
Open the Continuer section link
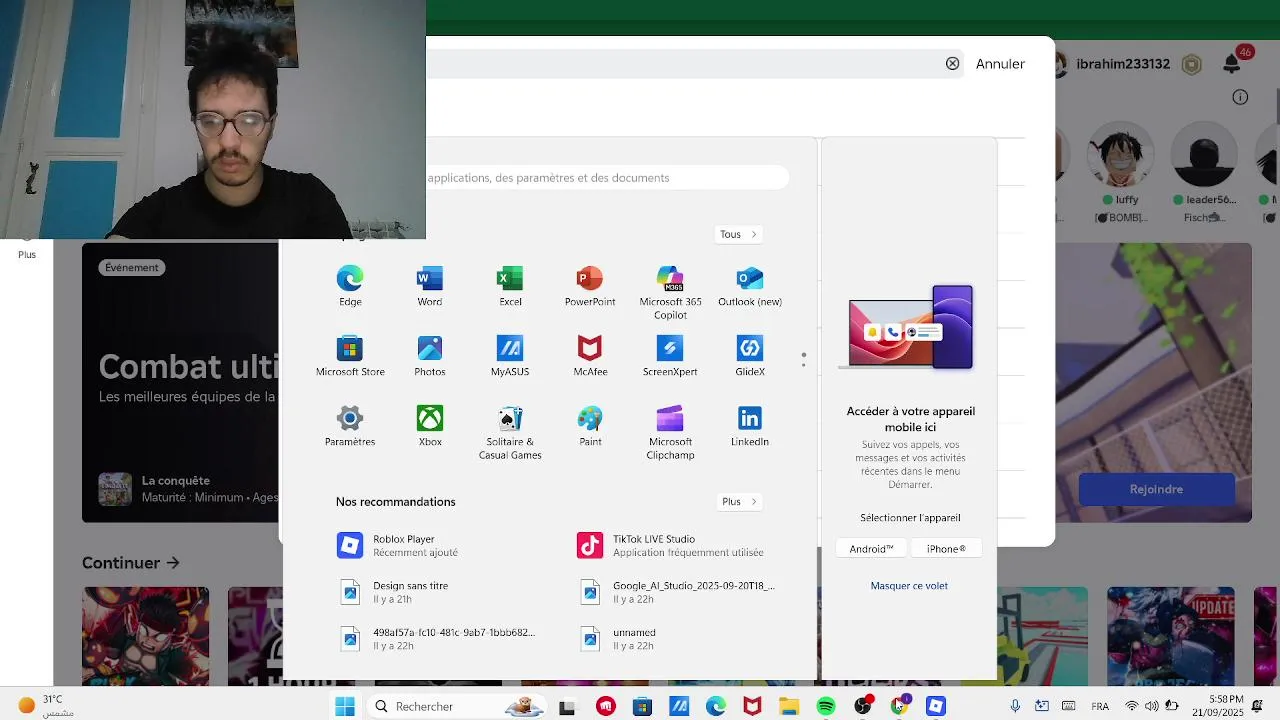pyautogui.click(x=131, y=563)
